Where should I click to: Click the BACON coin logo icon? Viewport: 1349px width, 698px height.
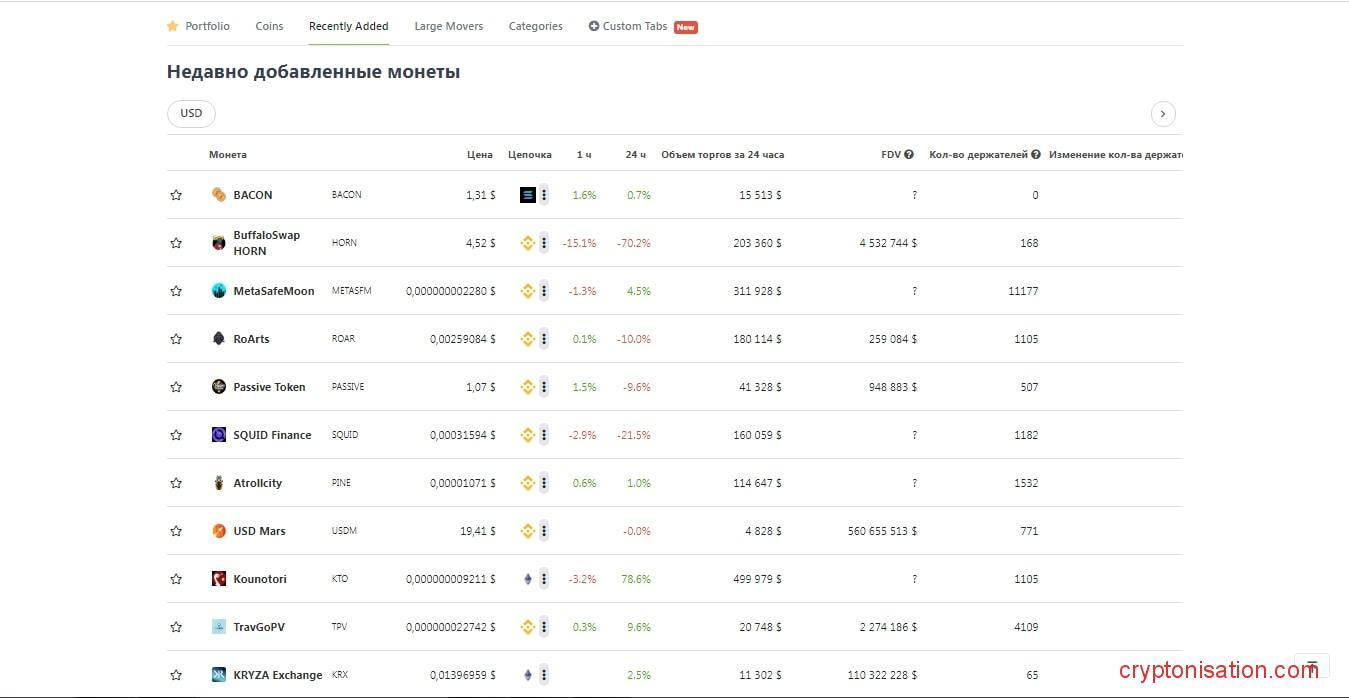(x=219, y=195)
